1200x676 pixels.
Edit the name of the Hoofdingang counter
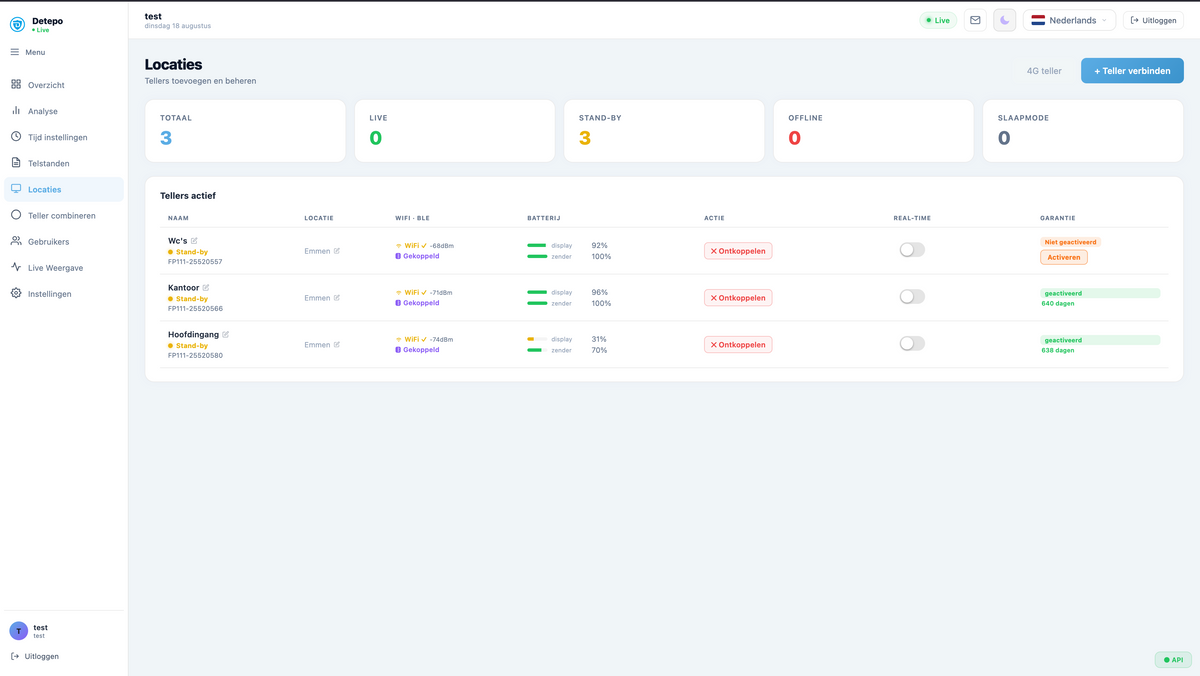tap(226, 335)
